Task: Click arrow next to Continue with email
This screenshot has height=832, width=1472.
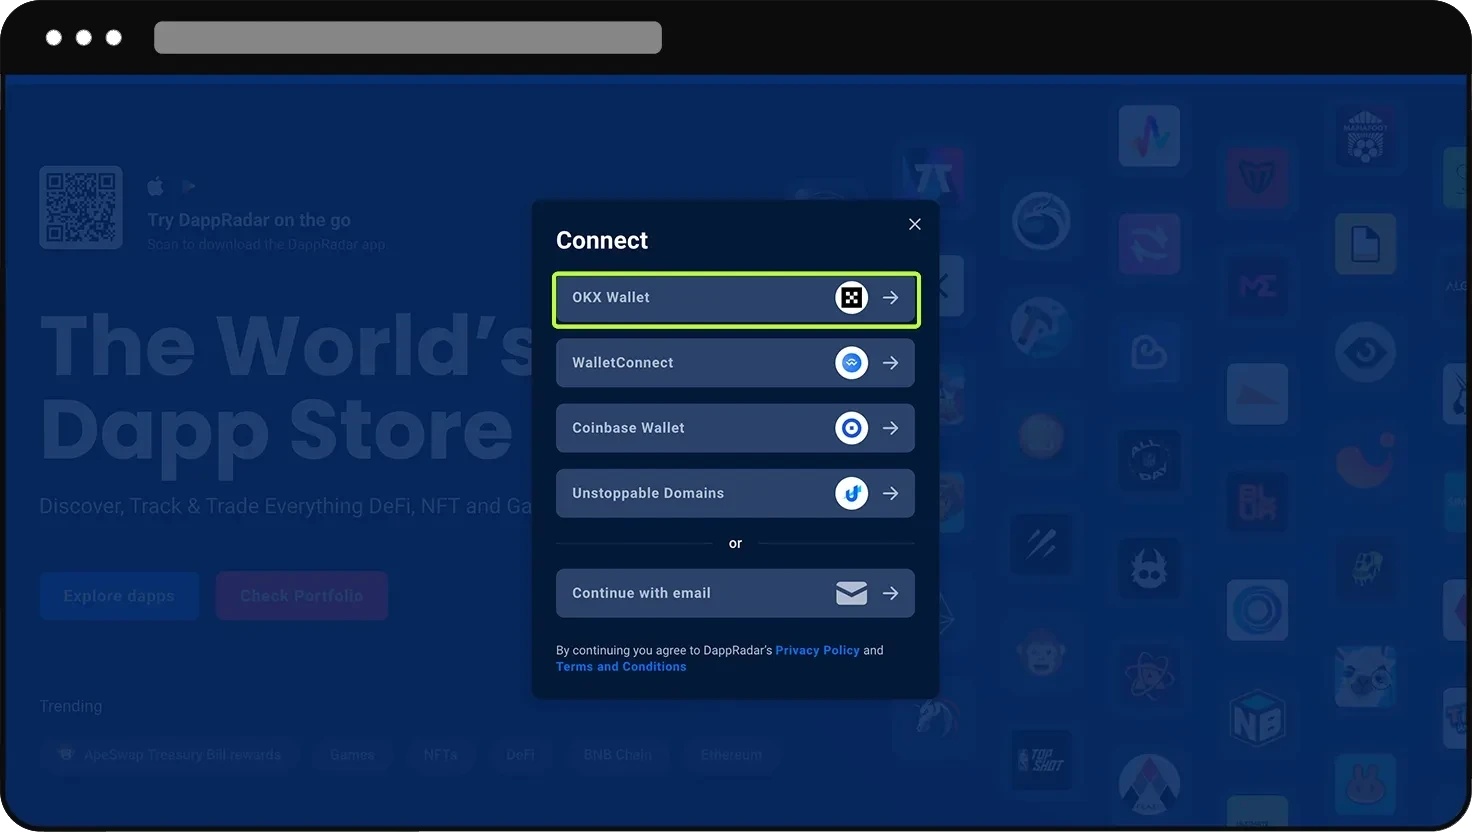Action: pyautogui.click(x=890, y=593)
